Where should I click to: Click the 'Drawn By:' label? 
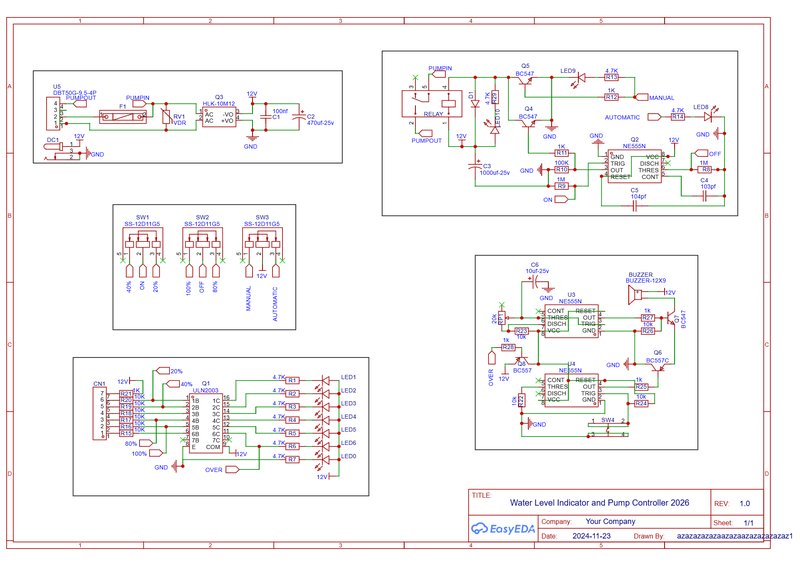(648, 536)
